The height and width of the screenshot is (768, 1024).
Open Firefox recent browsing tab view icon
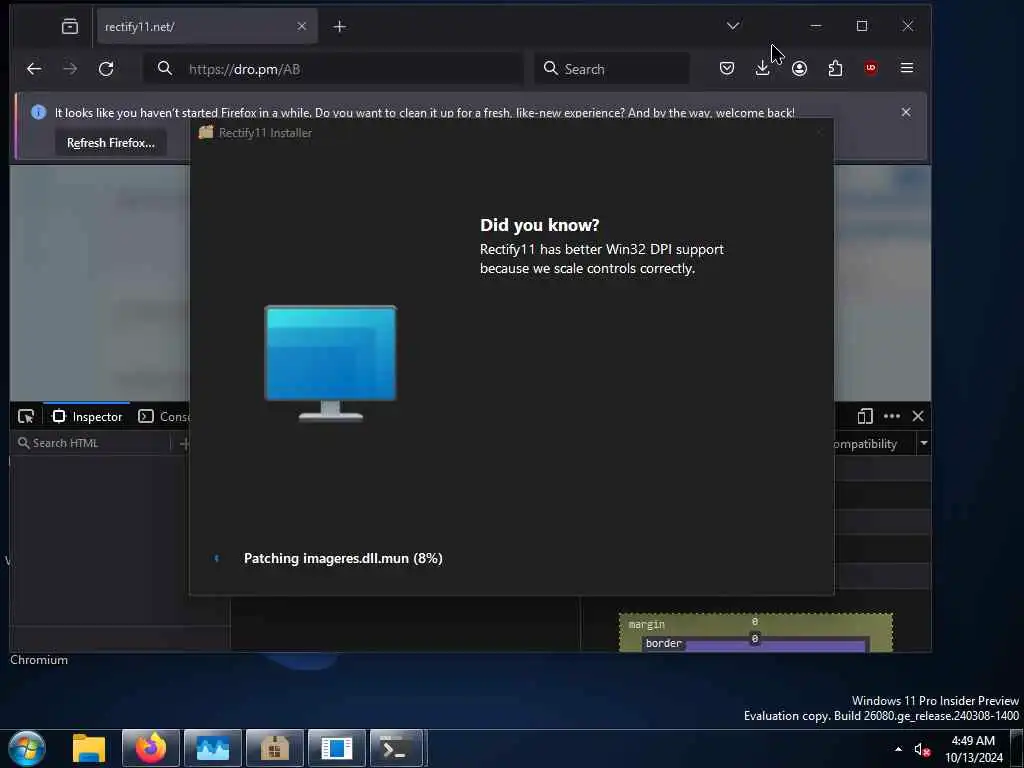tap(70, 26)
